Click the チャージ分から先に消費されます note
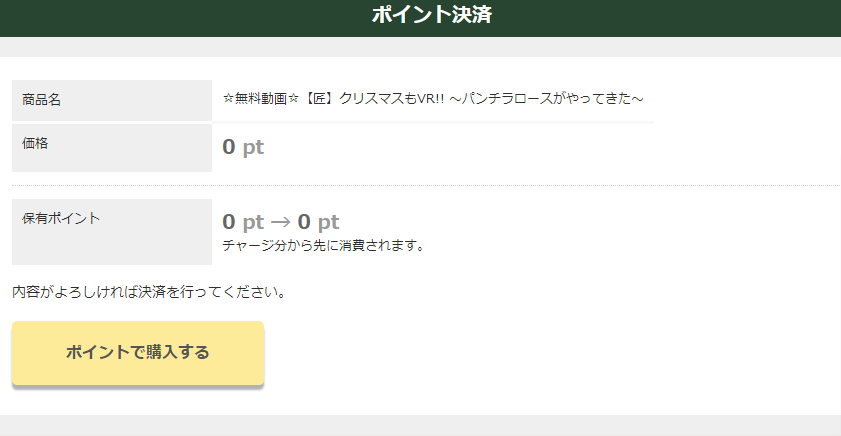The image size is (841, 436). [324, 246]
